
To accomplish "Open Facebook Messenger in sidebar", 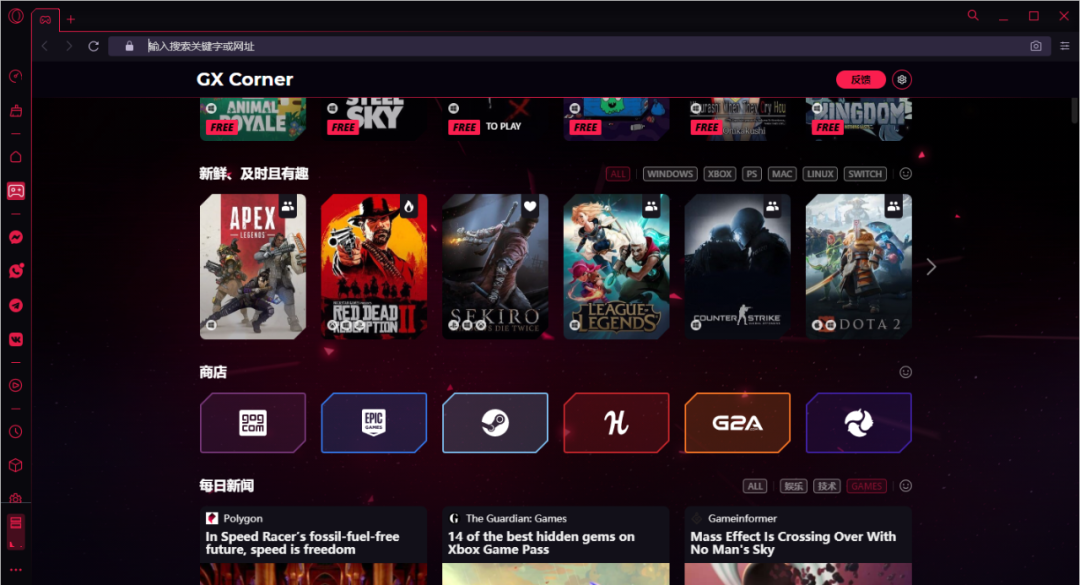I will pos(15,238).
